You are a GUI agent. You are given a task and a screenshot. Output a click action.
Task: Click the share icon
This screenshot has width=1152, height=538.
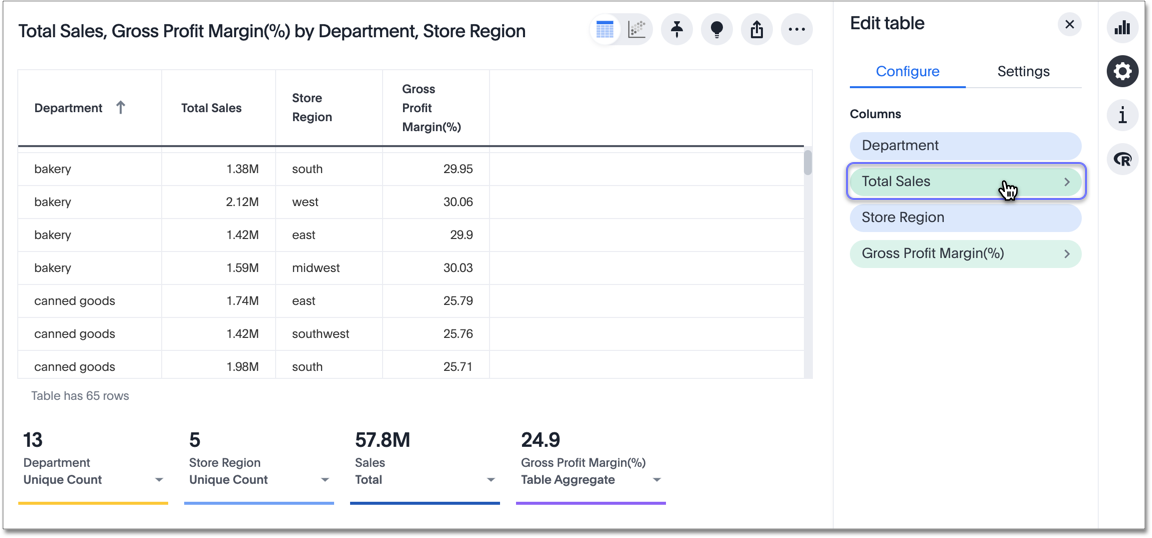pos(757,30)
